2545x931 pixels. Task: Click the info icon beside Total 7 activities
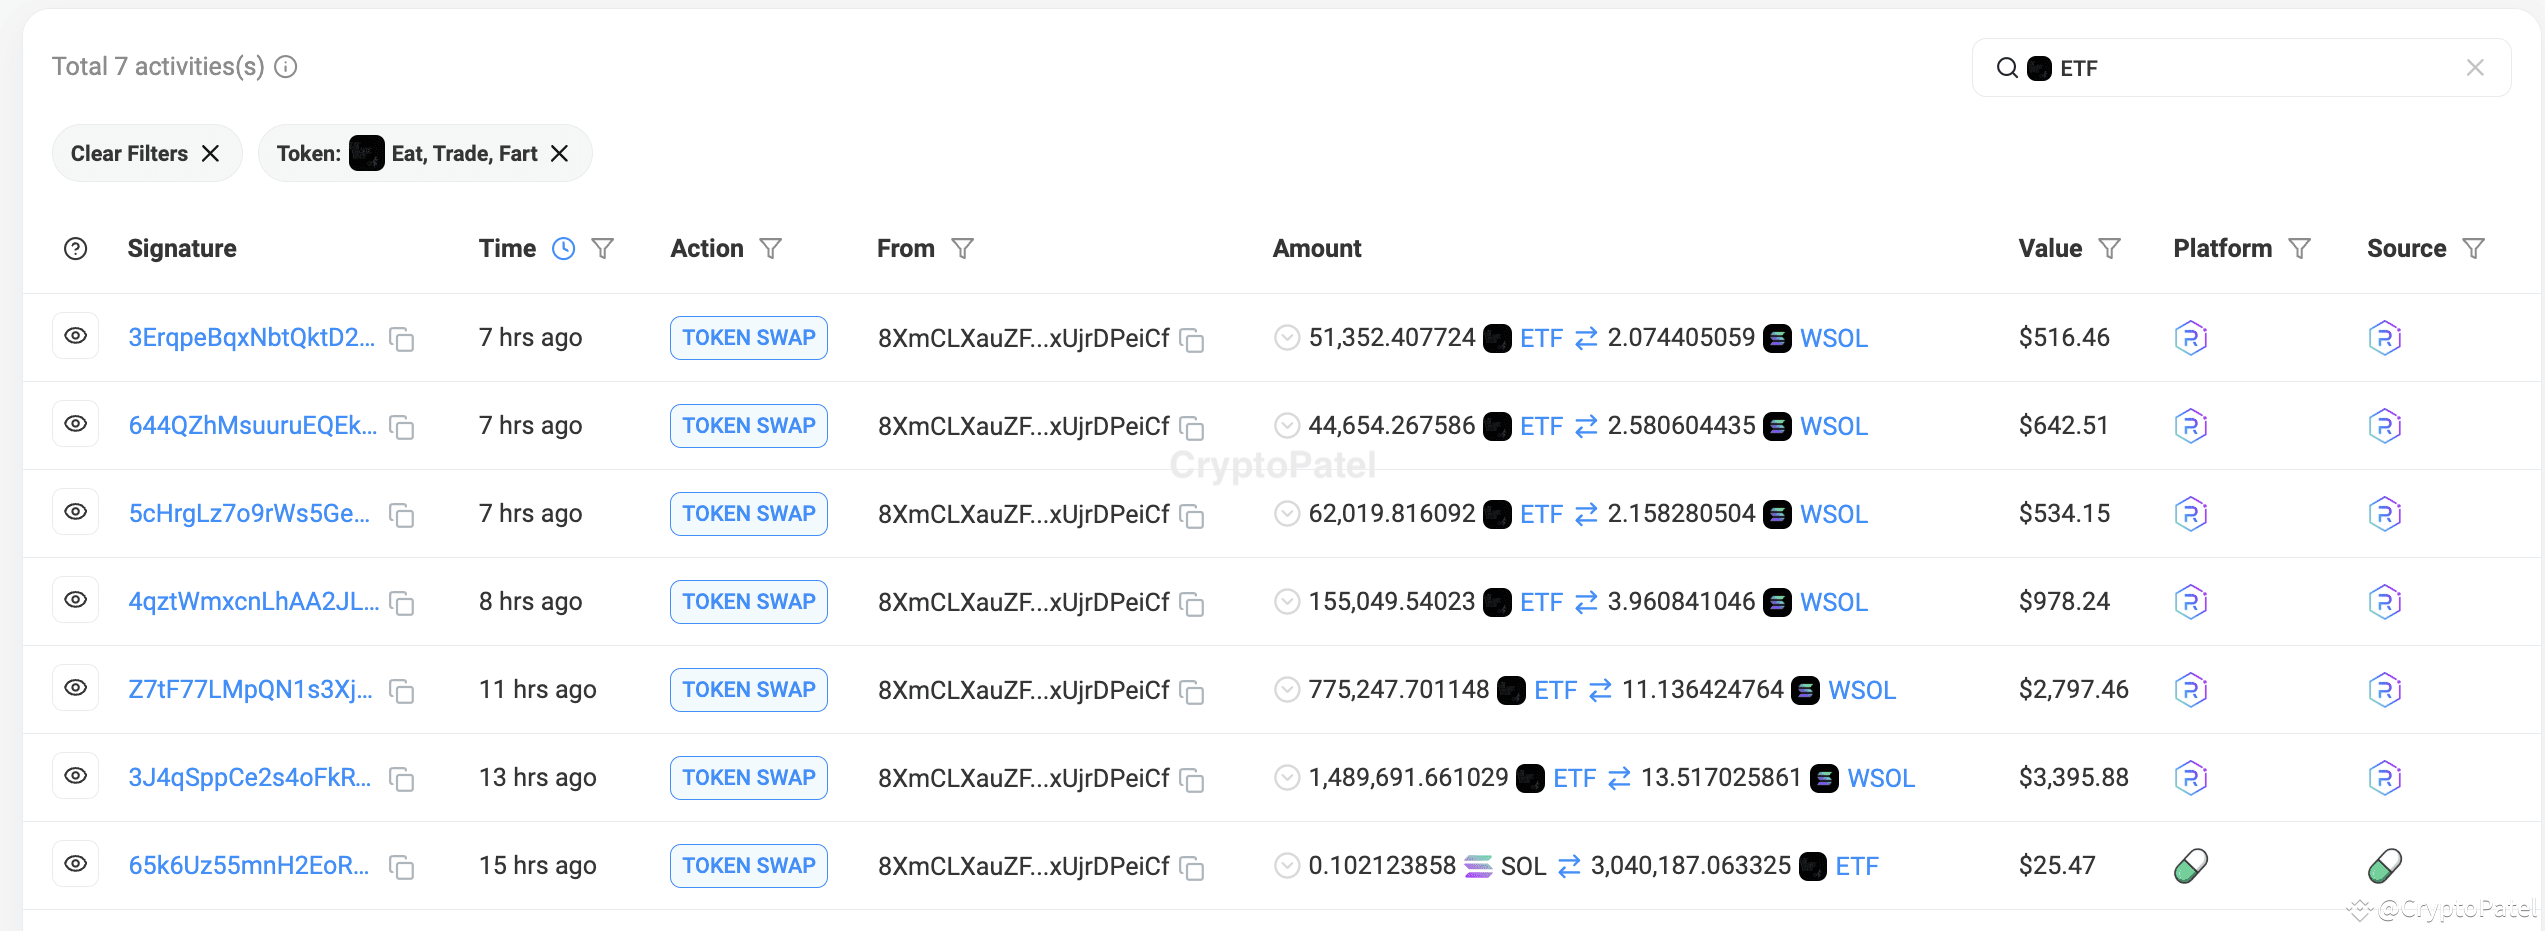(x=287, y=66)
